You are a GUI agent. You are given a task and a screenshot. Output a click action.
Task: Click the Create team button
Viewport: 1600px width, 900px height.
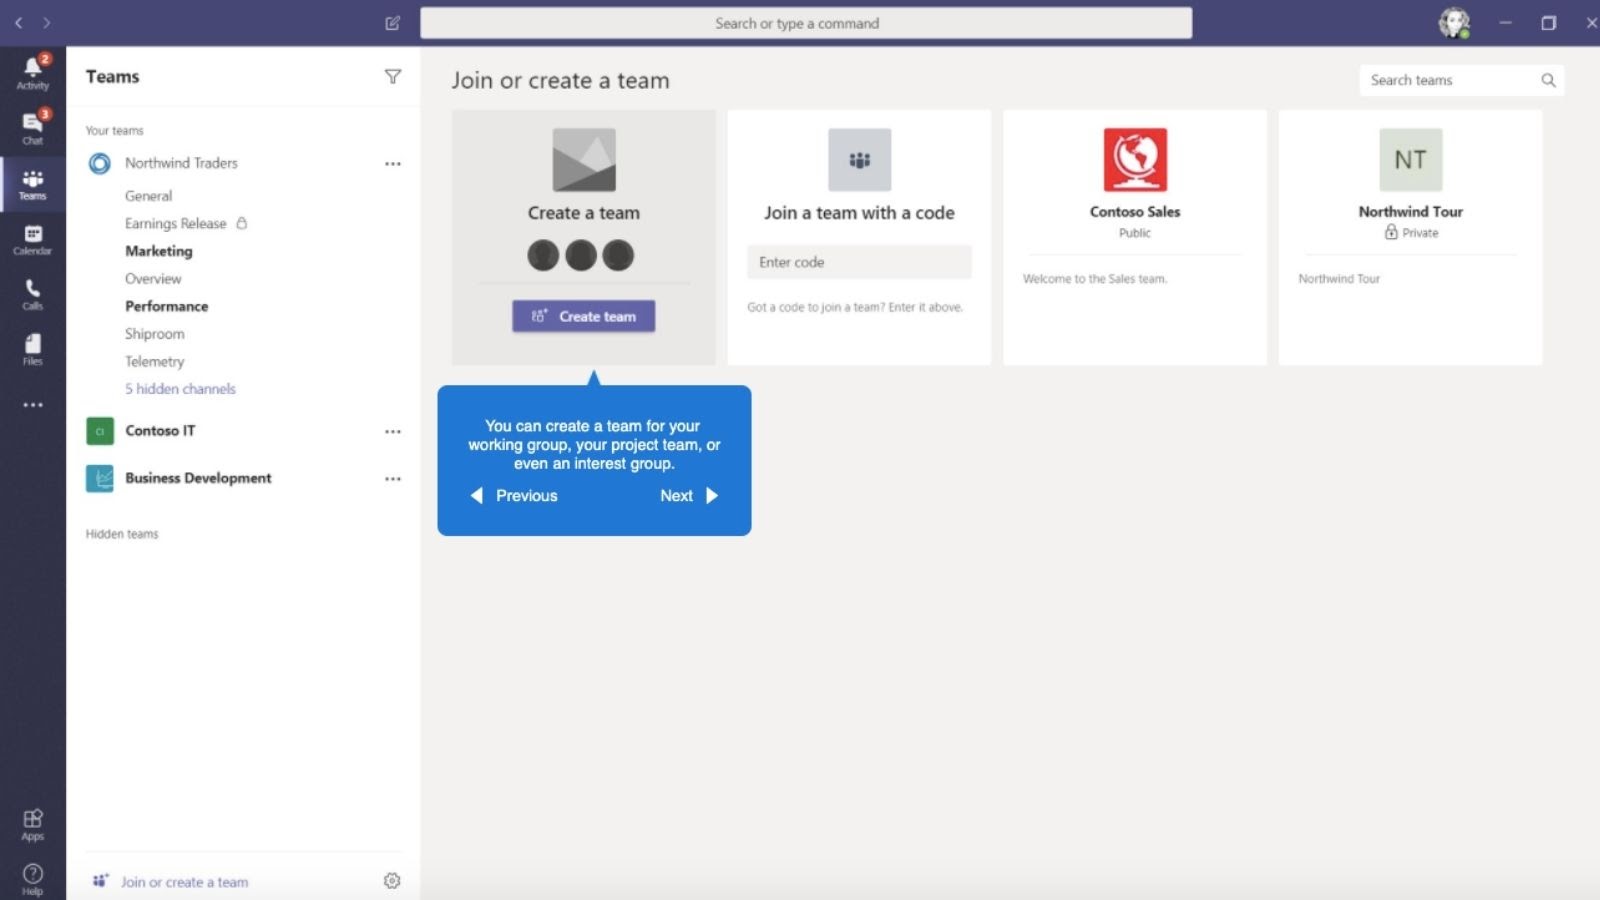click(x=584, y=316)
